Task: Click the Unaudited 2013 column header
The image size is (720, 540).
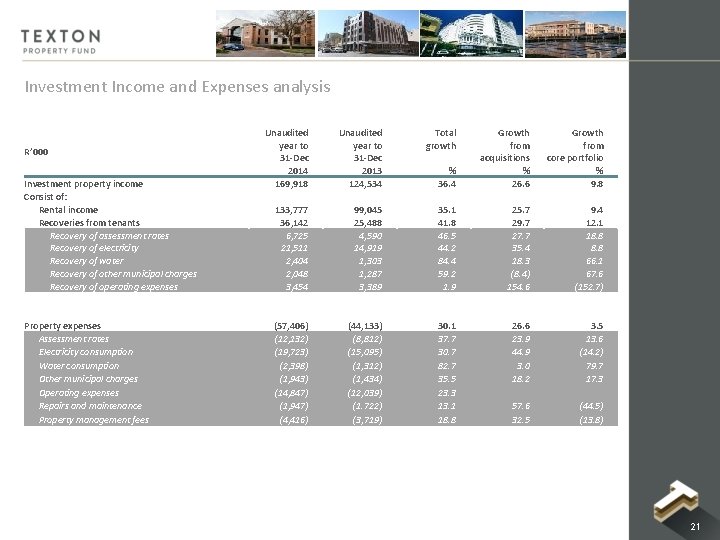Action: (x=361, y=152)
